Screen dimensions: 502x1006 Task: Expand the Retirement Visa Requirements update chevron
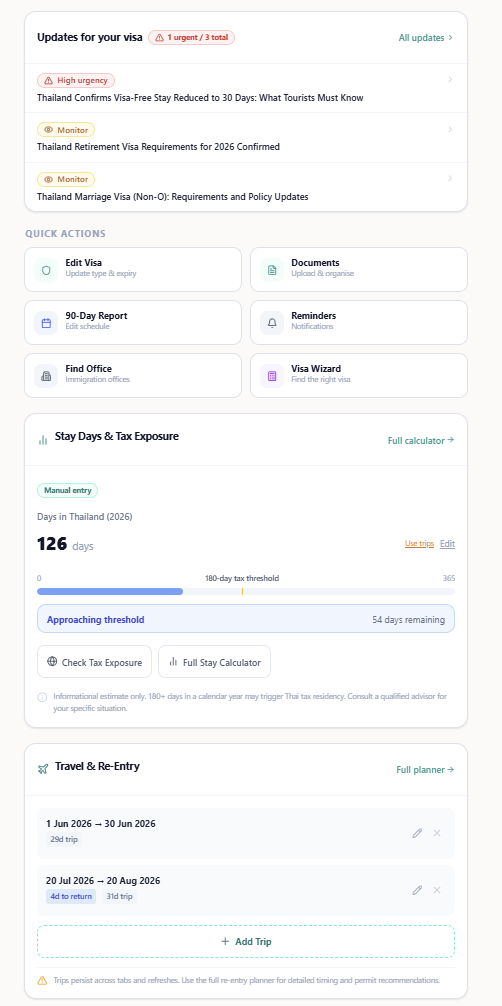[x=450, y=129]
